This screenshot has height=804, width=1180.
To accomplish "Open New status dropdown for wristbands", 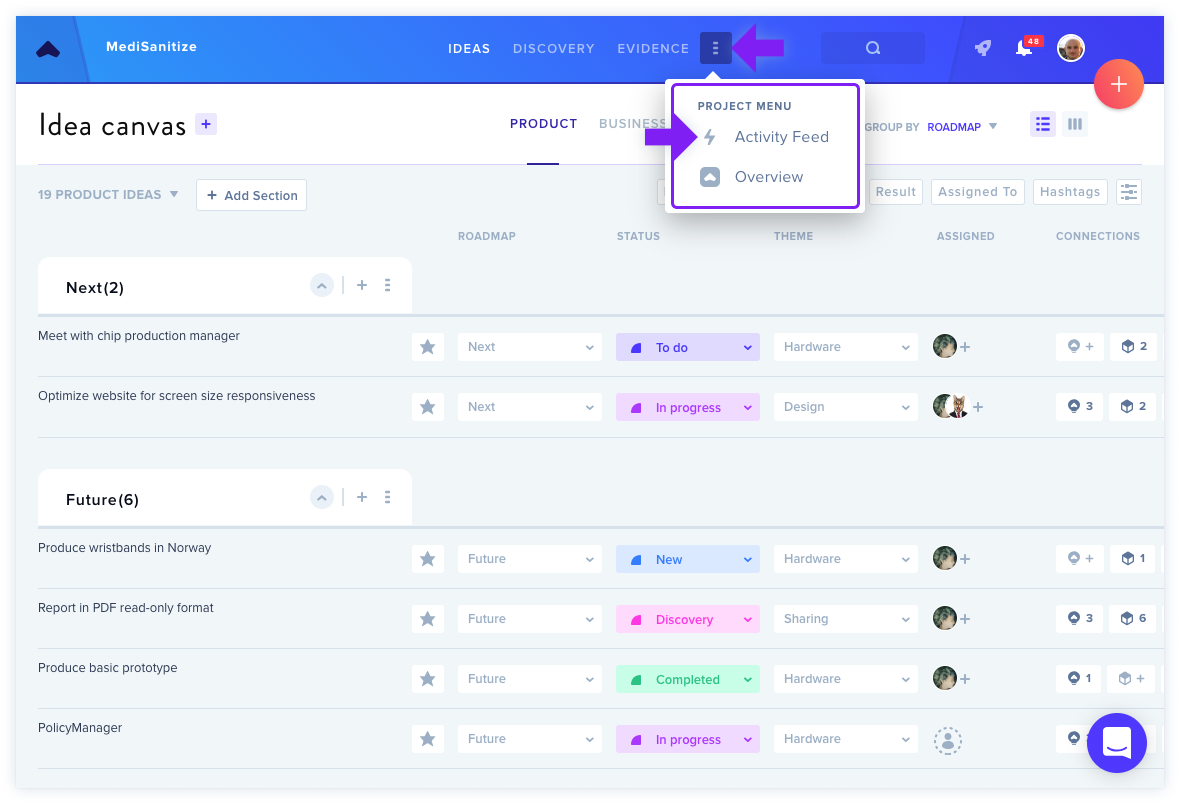I will (688, 559).
